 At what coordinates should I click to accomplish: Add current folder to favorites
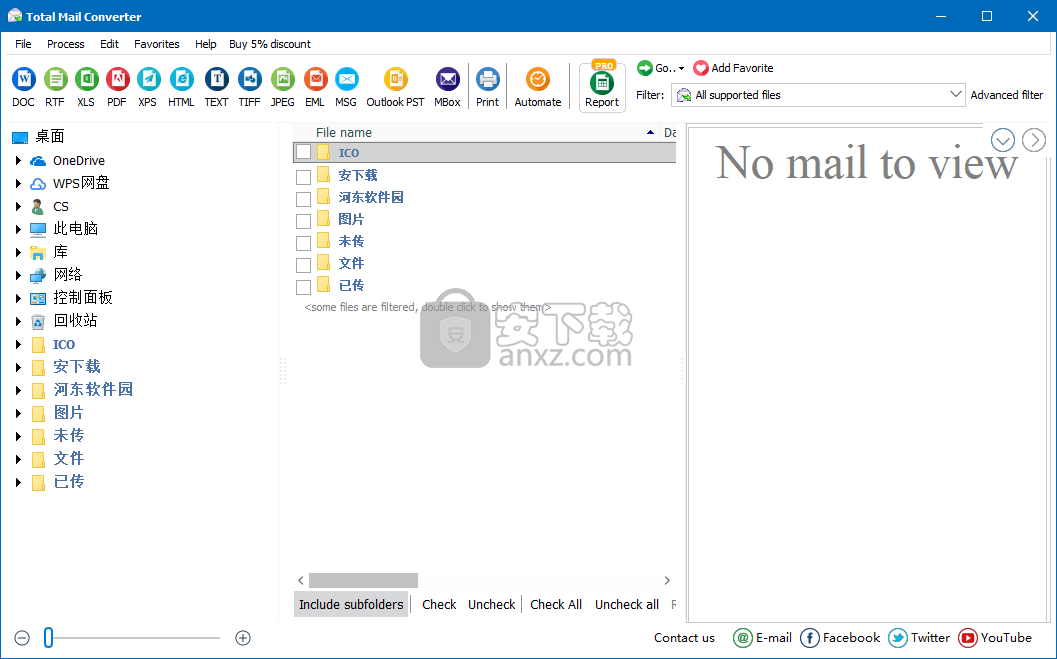point(733,68)
